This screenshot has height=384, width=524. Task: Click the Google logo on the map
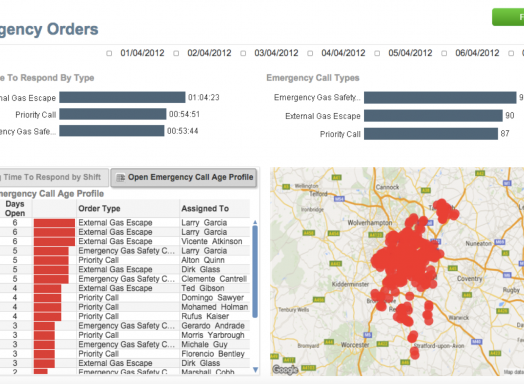(285, 369)
